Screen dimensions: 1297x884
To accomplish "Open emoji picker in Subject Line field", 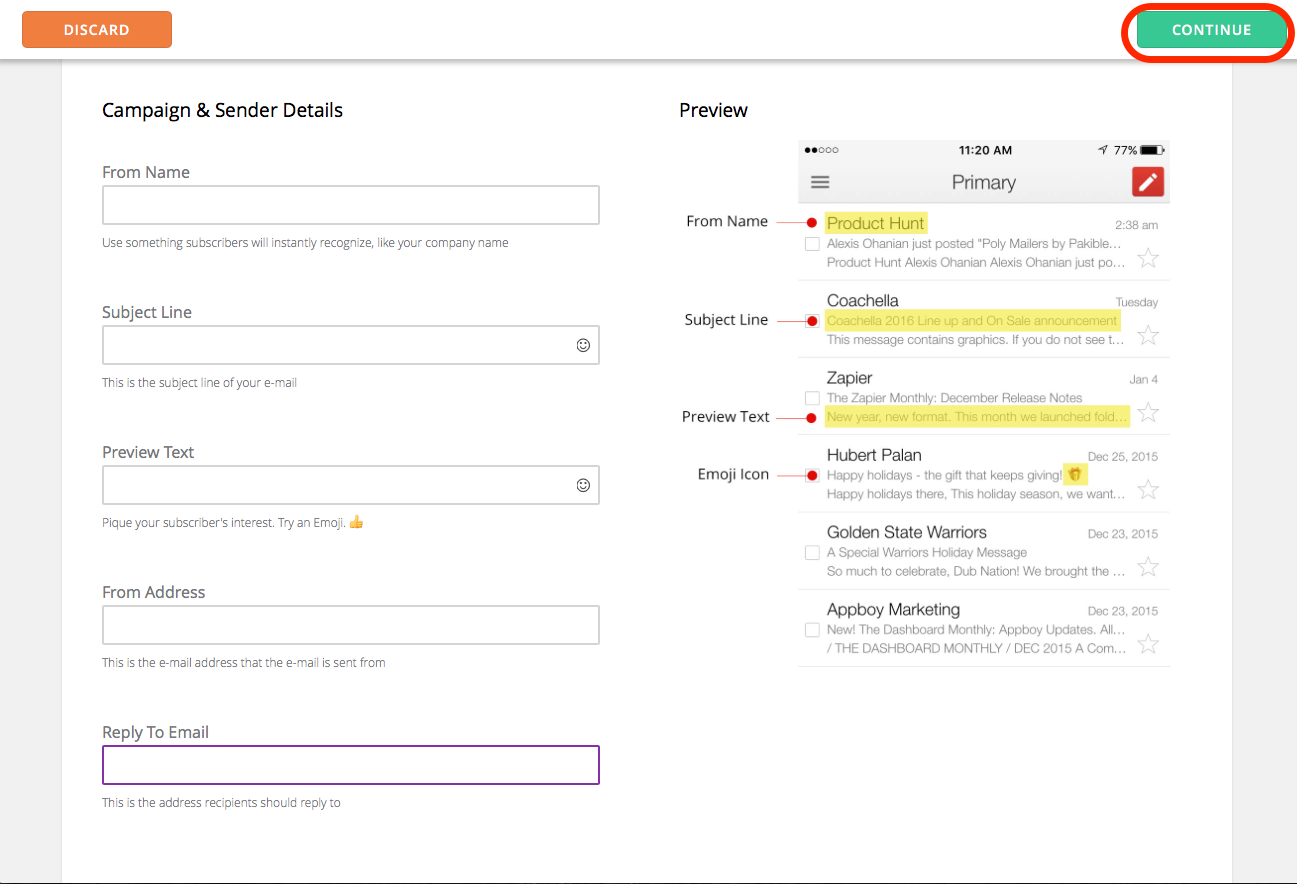I will [x=583, y=345].
